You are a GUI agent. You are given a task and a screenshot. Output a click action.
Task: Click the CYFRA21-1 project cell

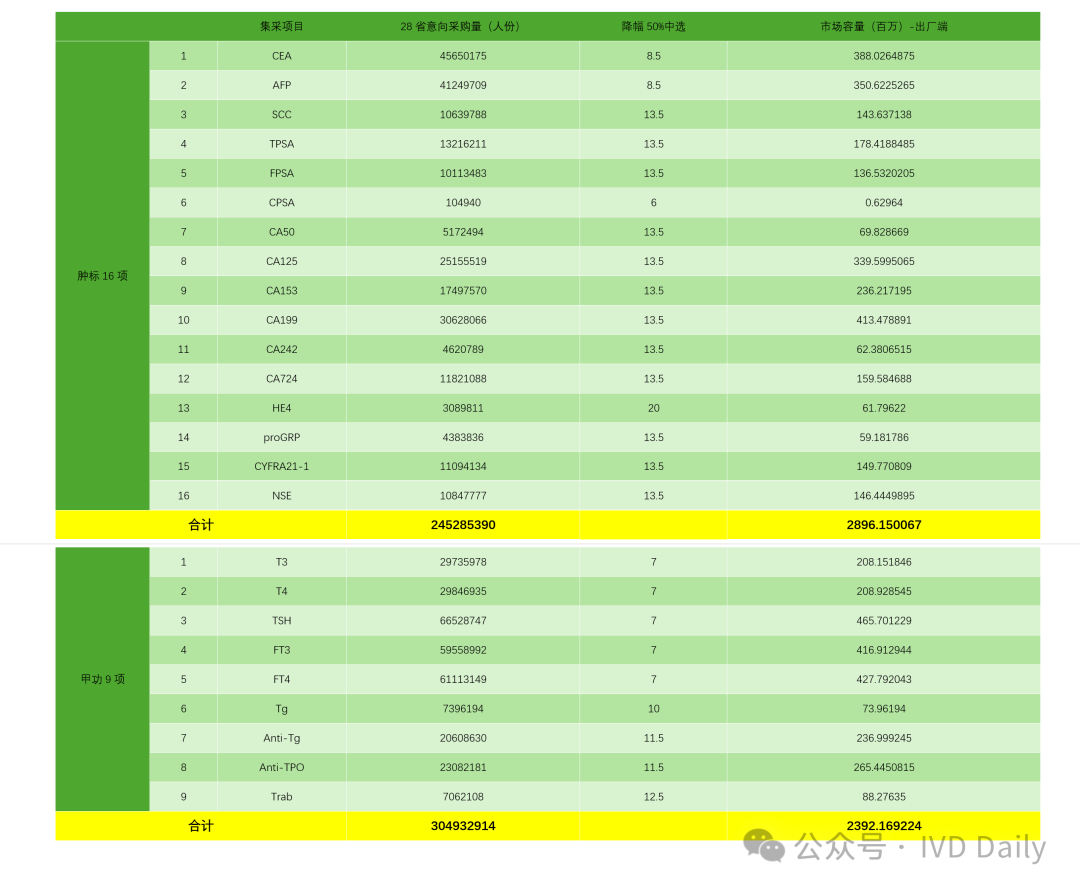(x=282, y=467)
